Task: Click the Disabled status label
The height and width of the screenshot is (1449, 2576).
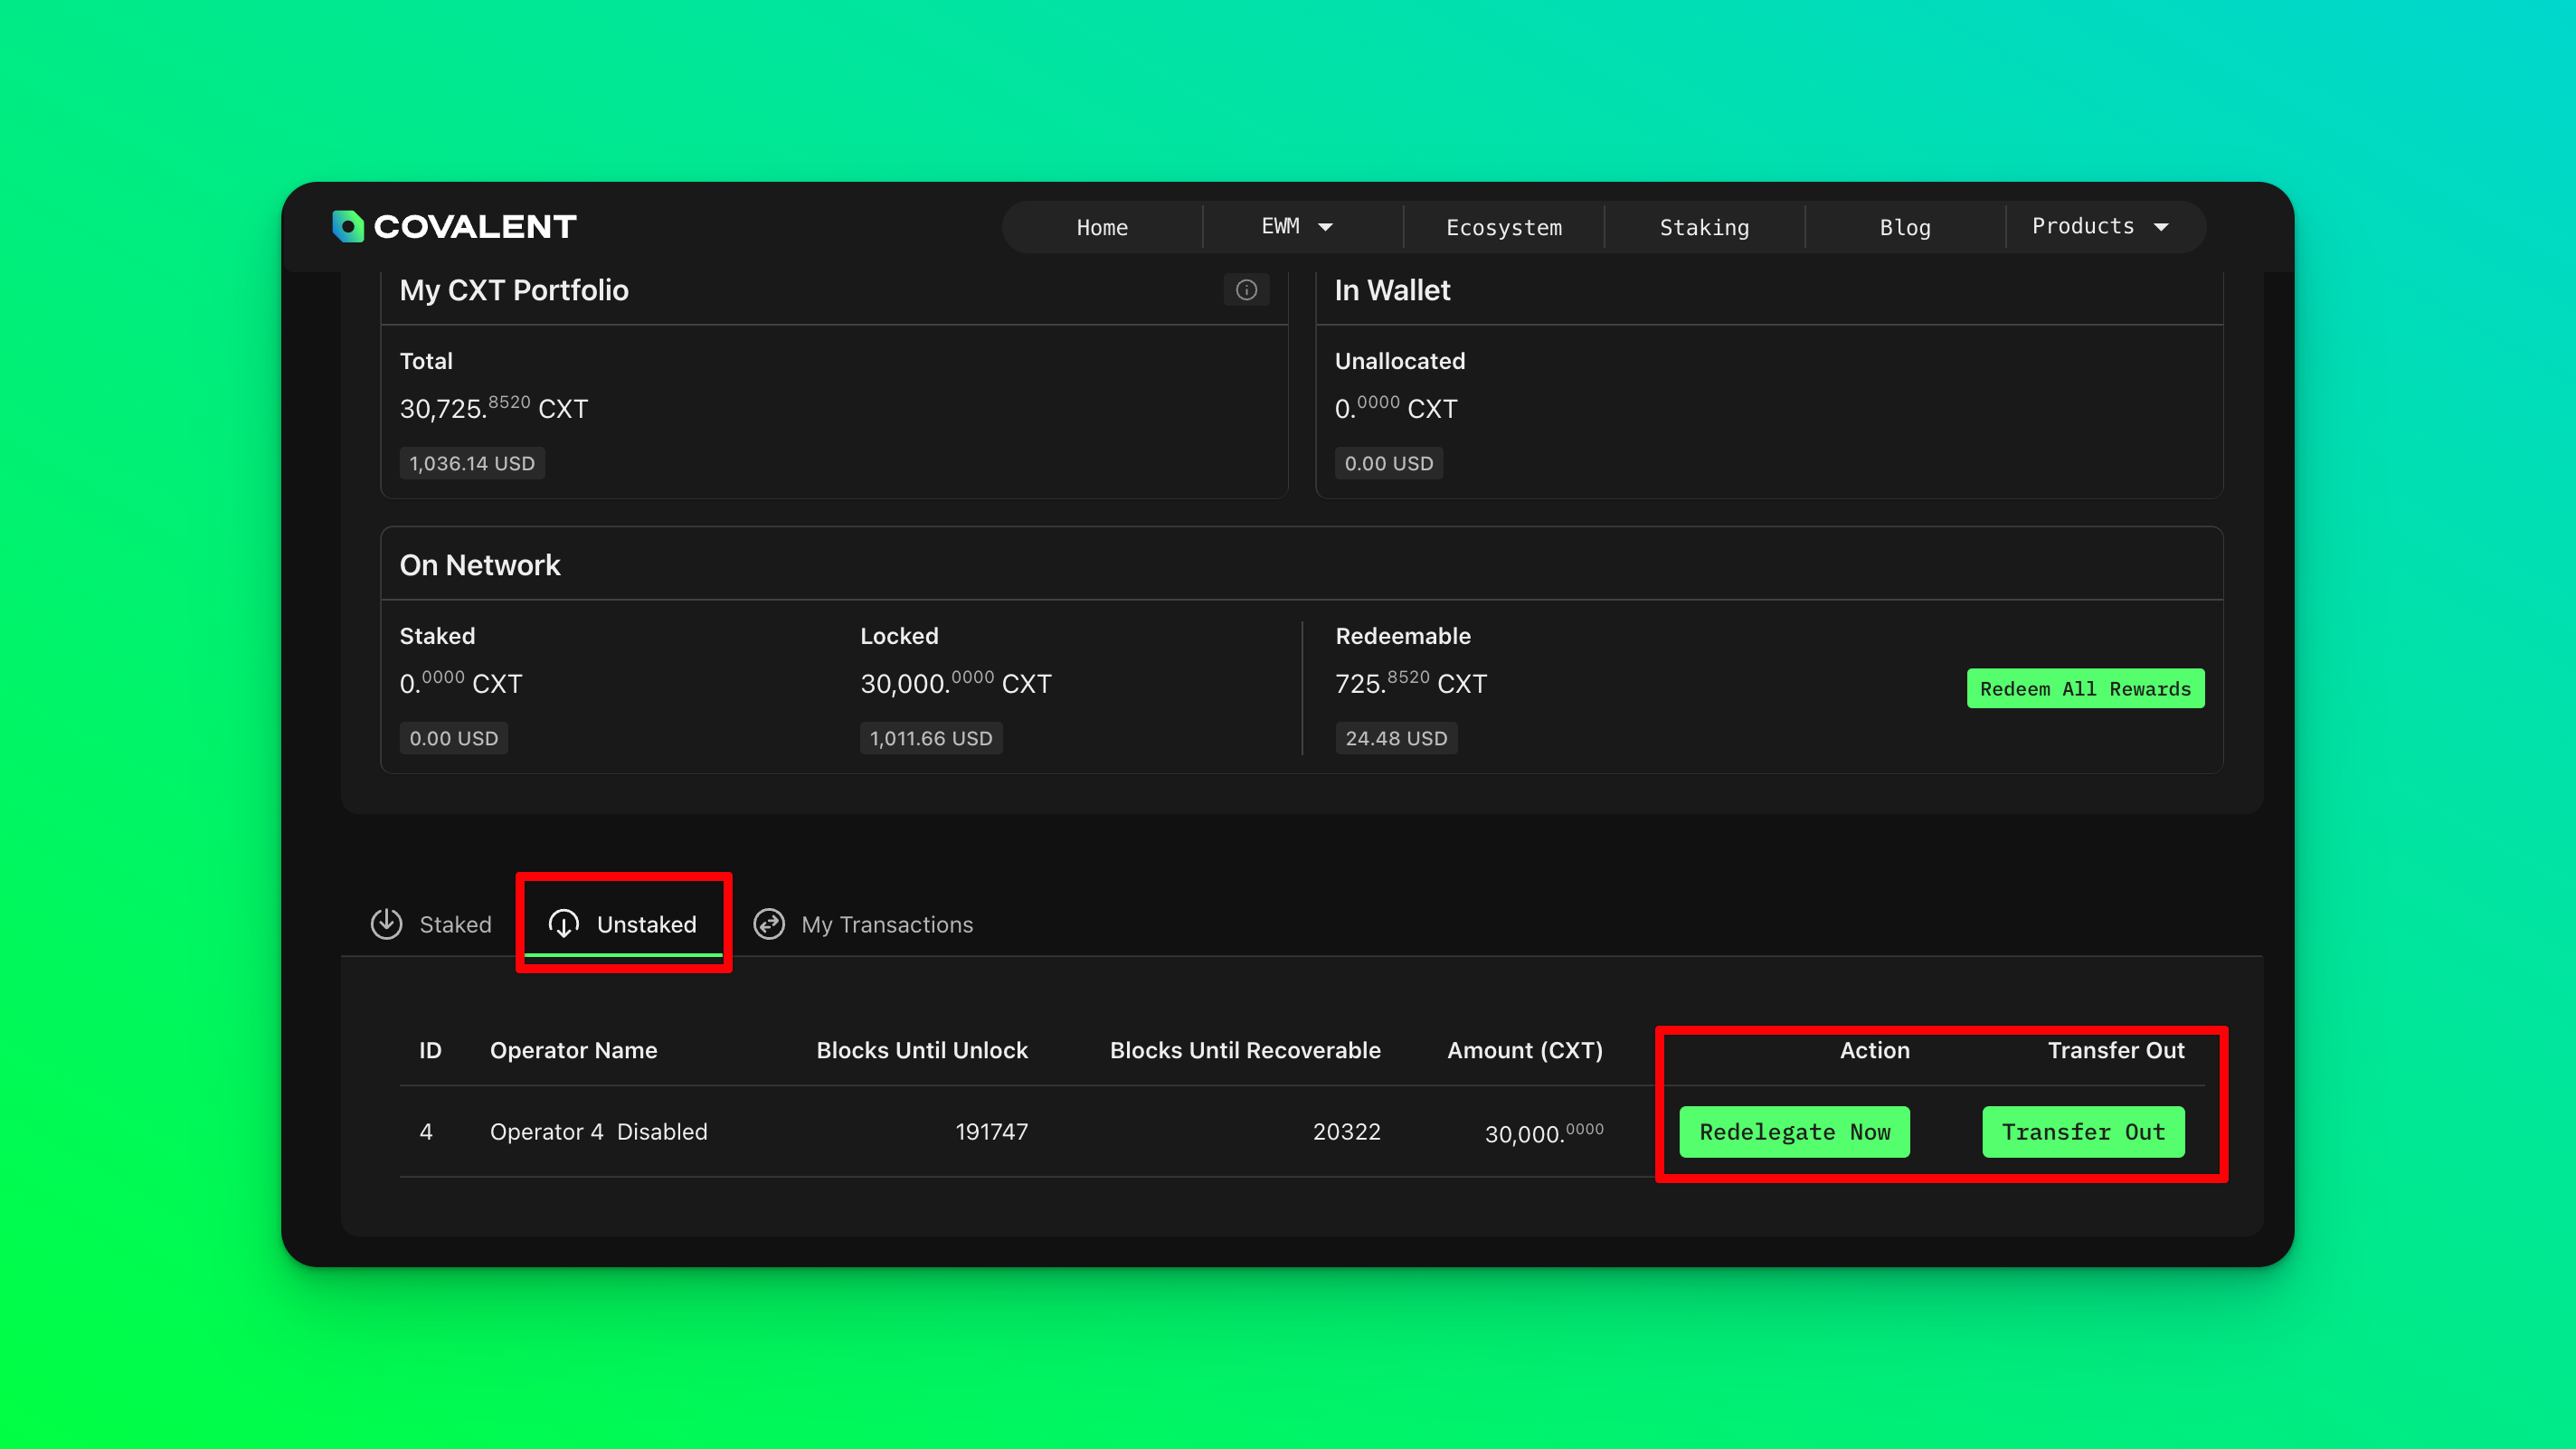Action: pyautogui.click(x=662, y=1131)
